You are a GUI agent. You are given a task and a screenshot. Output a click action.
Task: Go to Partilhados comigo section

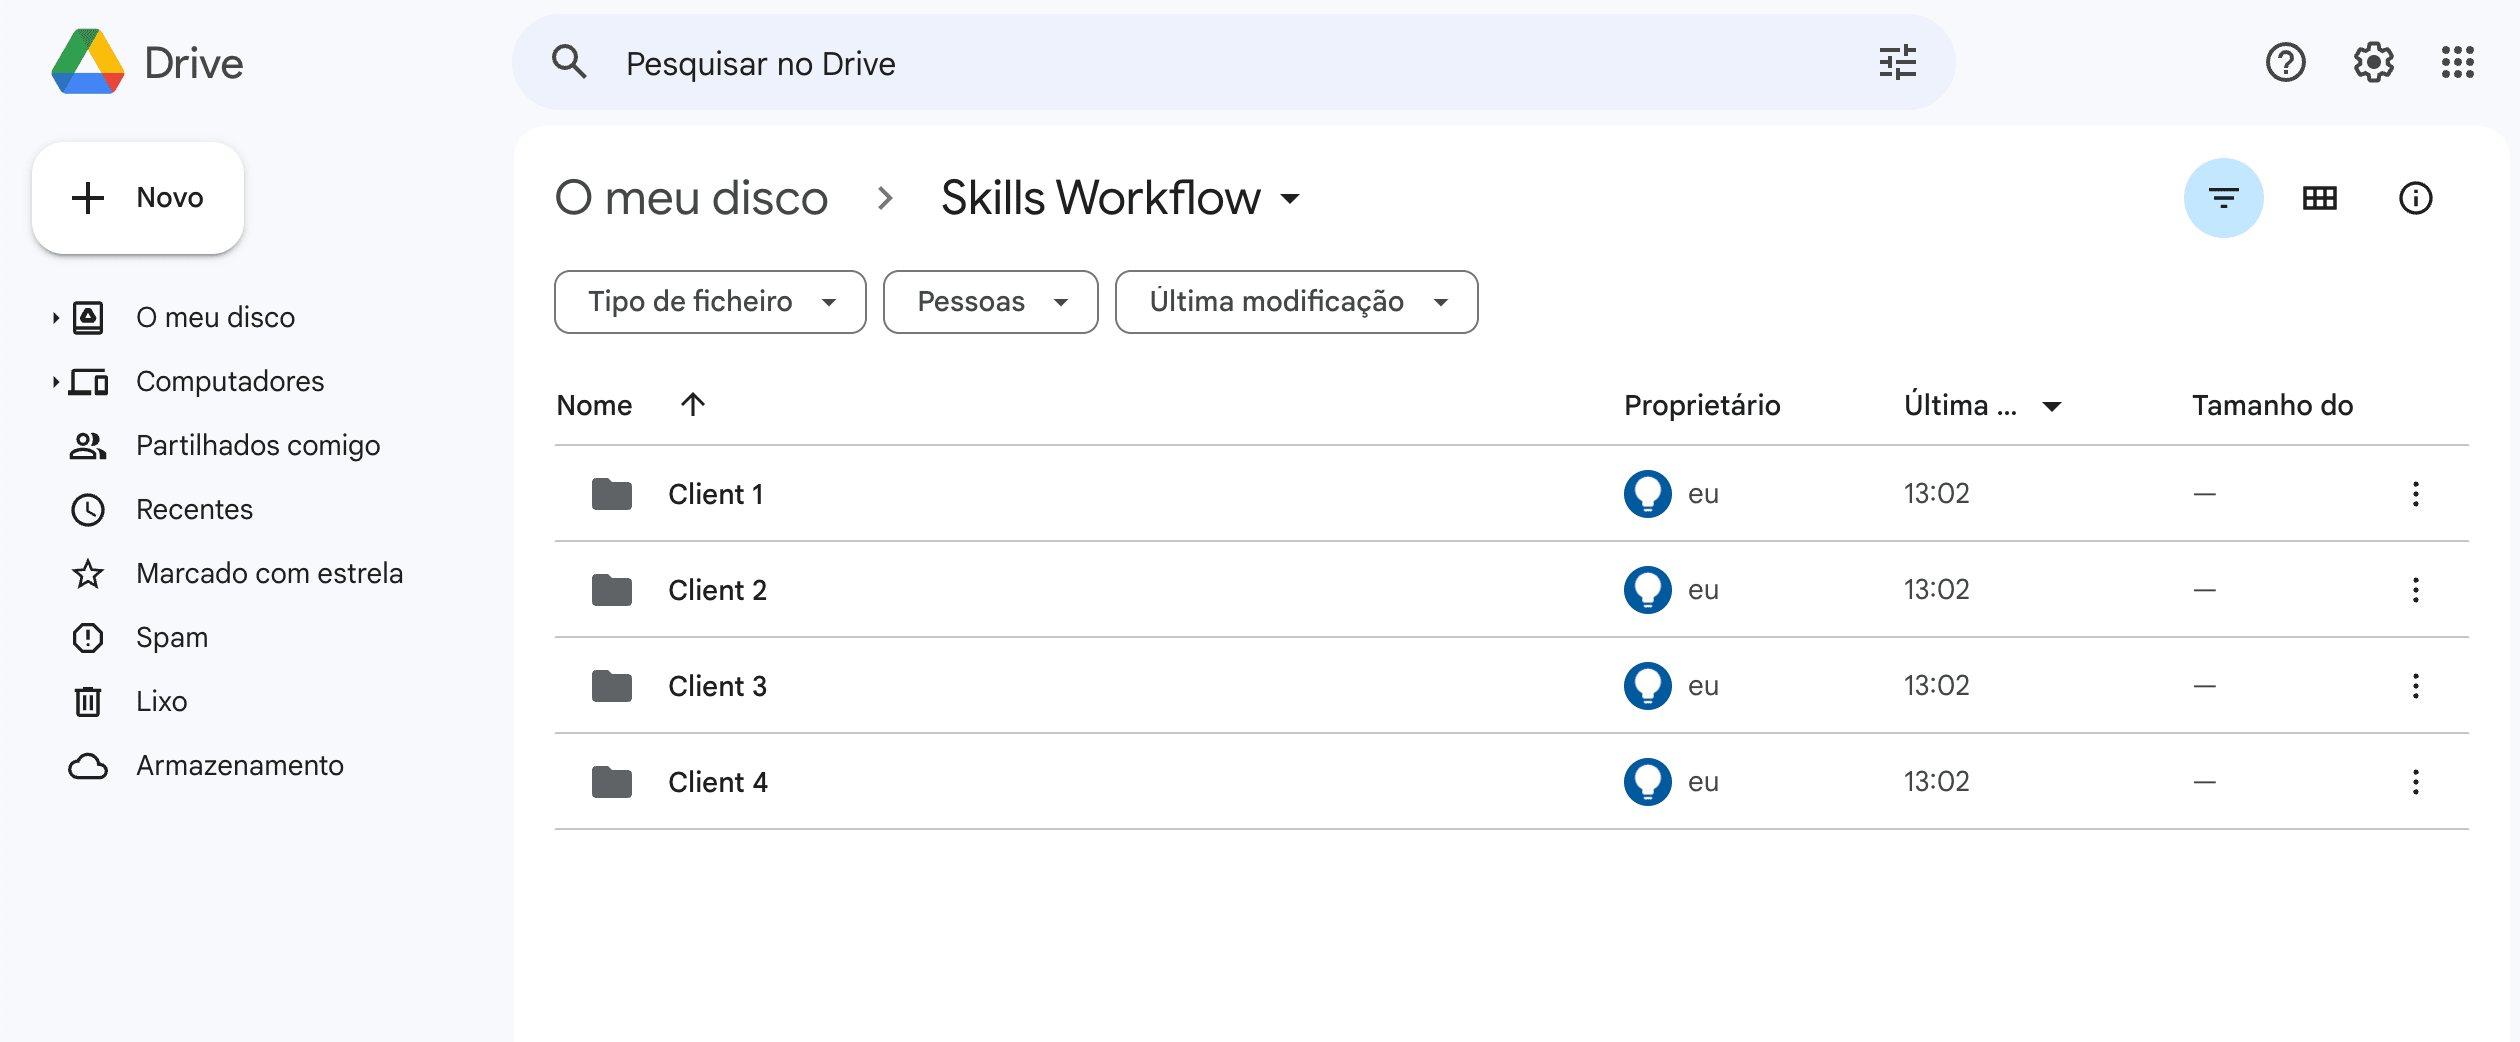(257, 446)
